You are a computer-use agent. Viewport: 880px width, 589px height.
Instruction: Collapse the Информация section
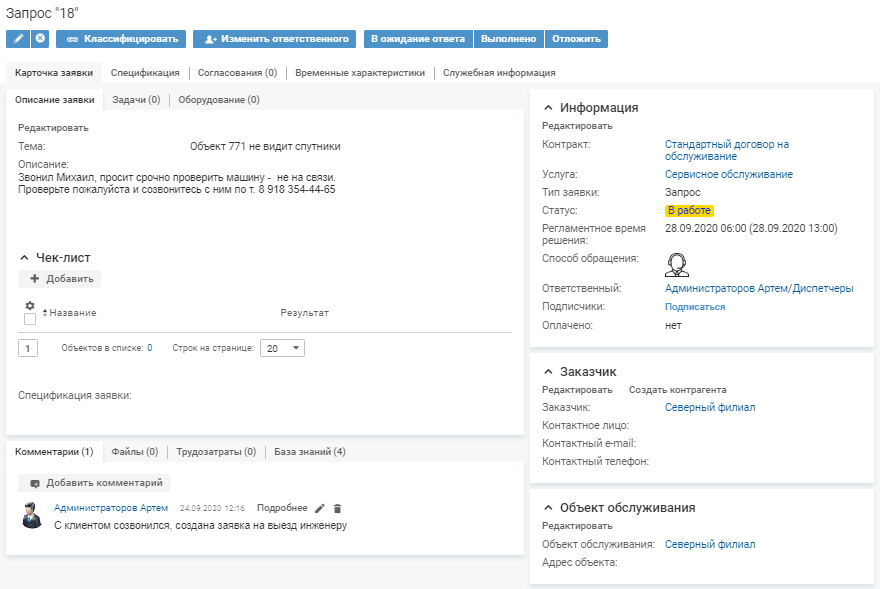pos(548,108)
